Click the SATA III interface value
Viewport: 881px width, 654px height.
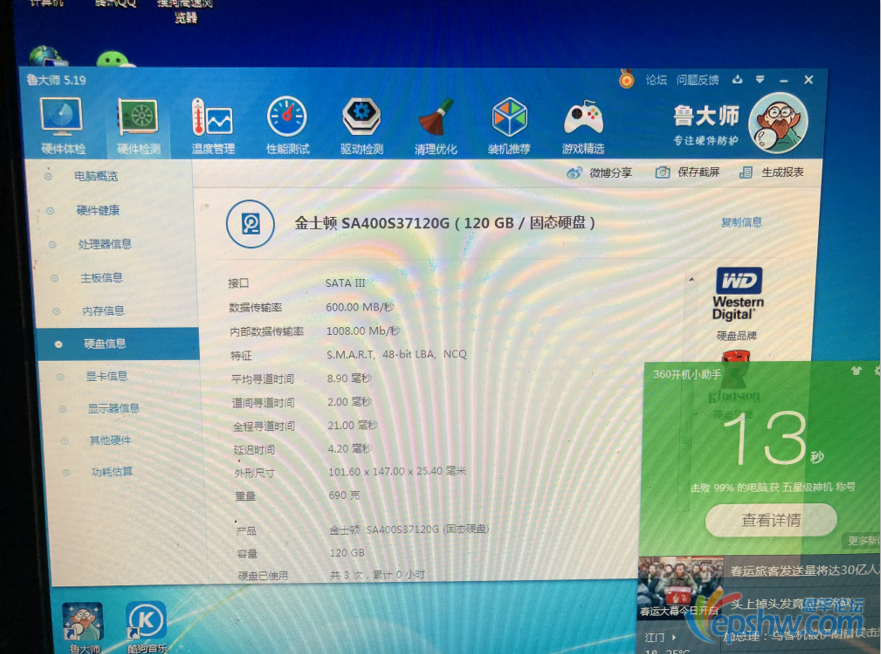click(345, 283)
